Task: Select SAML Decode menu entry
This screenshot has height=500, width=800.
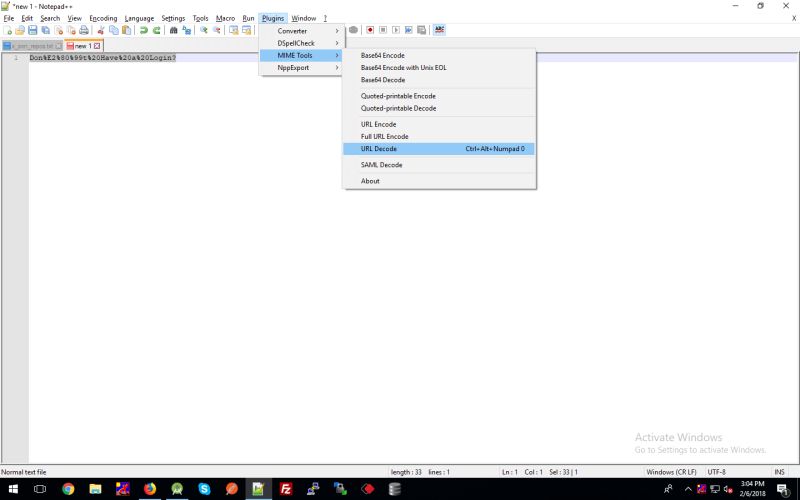Action: click(x=439, y=165)
